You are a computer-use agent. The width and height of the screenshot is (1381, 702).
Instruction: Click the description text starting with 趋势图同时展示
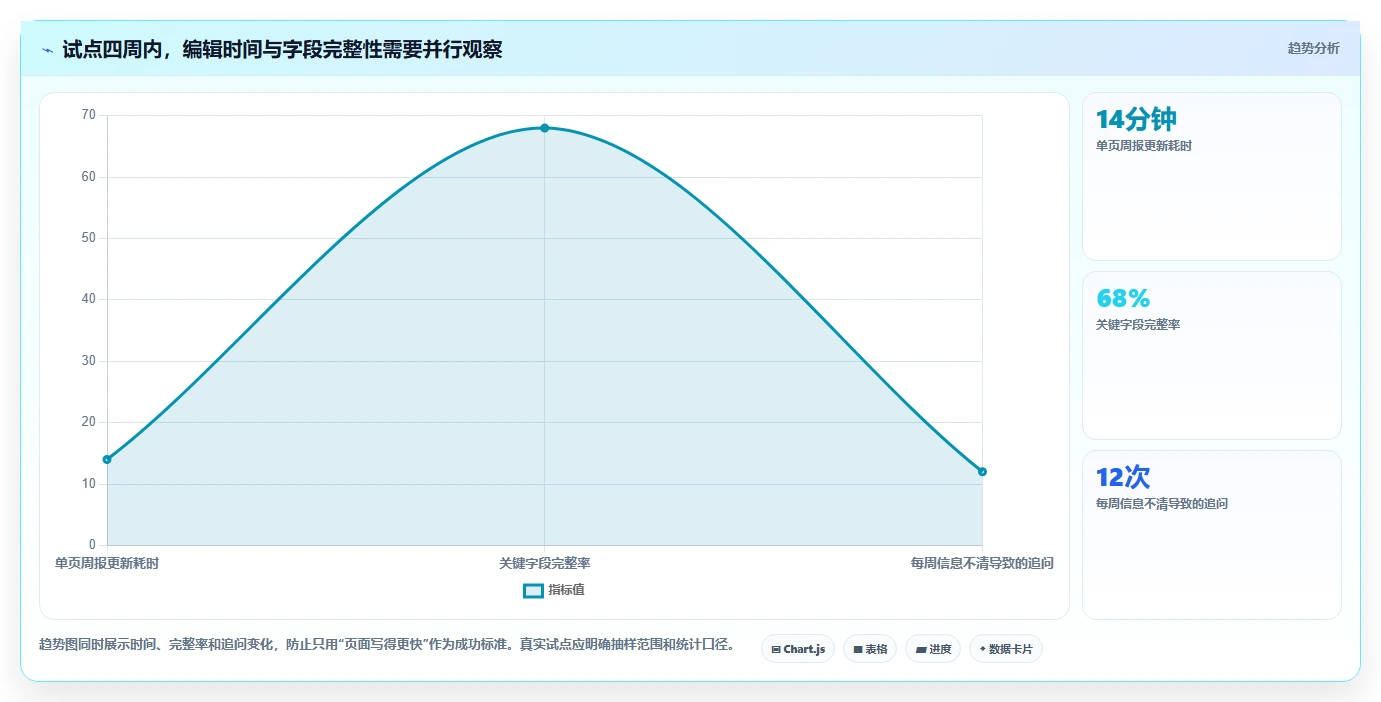[x=387, y=645]
